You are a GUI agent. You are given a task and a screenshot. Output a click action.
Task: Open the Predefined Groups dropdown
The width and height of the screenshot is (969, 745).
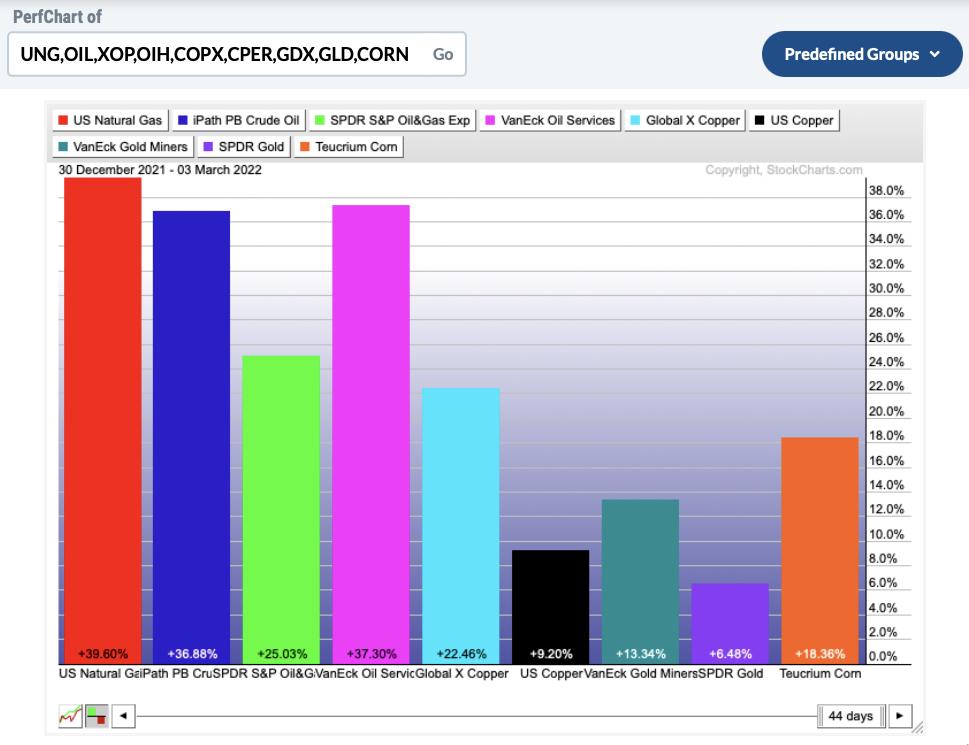[x=862, y=54]
